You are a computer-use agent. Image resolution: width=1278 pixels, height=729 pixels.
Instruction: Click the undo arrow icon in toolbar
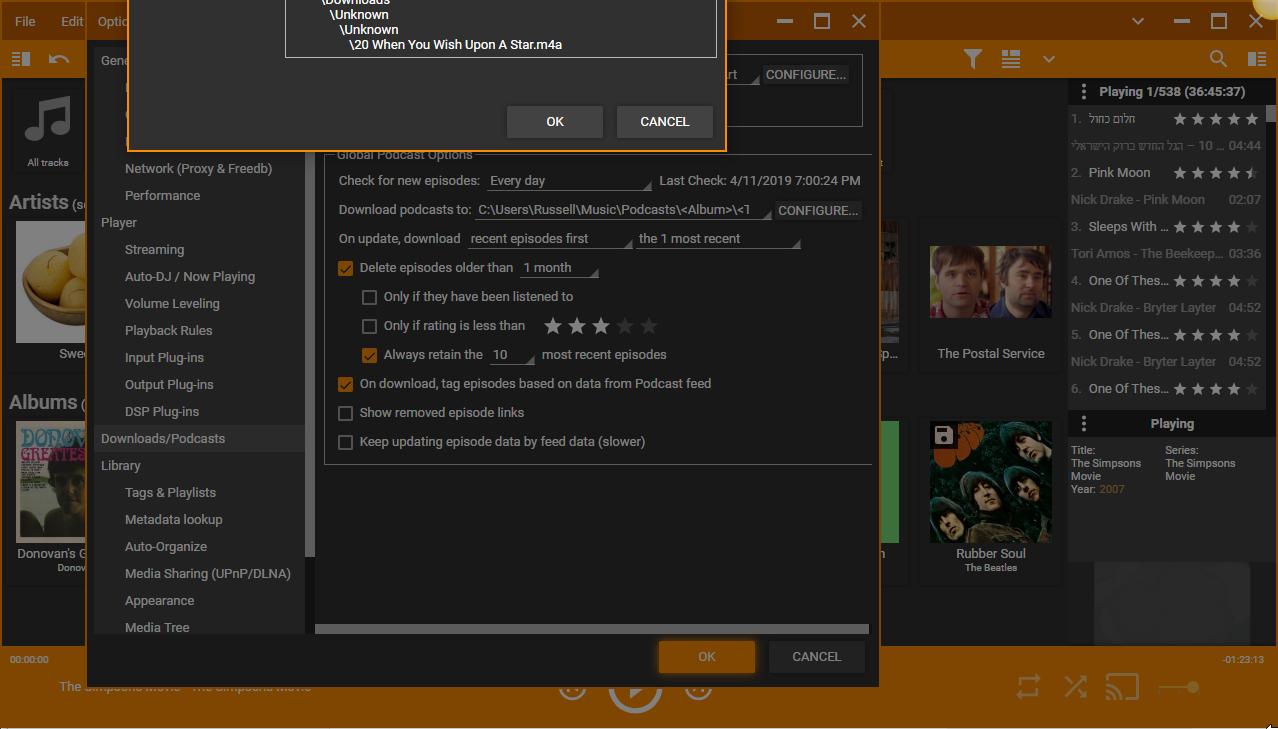pos(59,59)
